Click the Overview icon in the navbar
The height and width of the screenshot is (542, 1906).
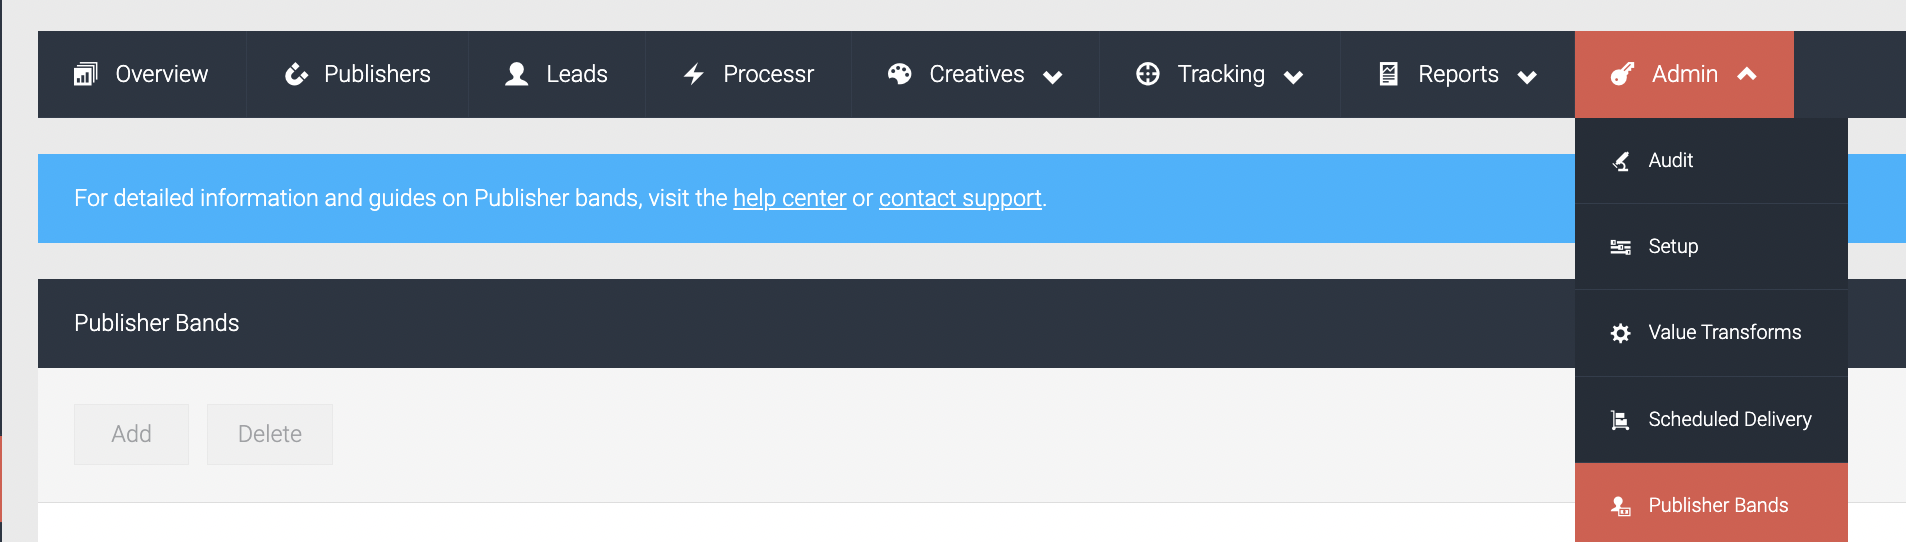tap(85, 74)
